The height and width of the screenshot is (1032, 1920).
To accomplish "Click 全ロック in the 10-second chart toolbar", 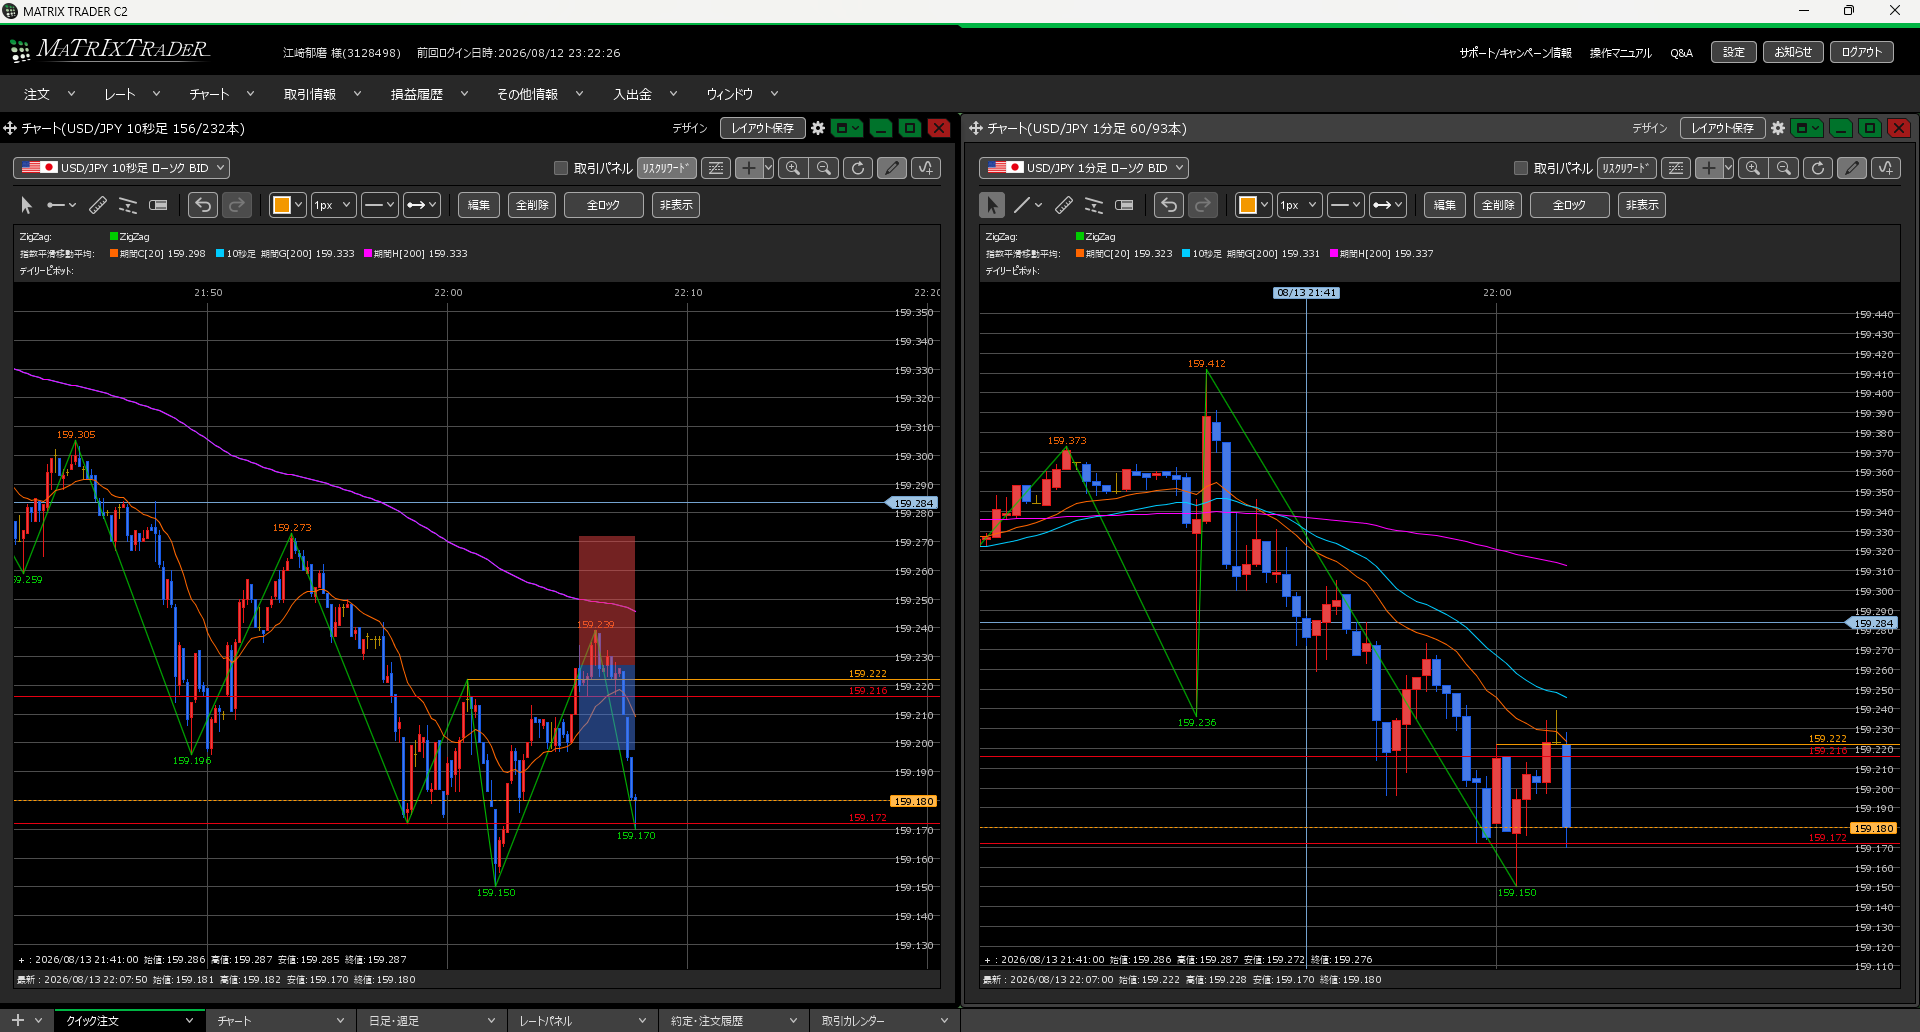I will pyautogui.click(x=603, y=205).
